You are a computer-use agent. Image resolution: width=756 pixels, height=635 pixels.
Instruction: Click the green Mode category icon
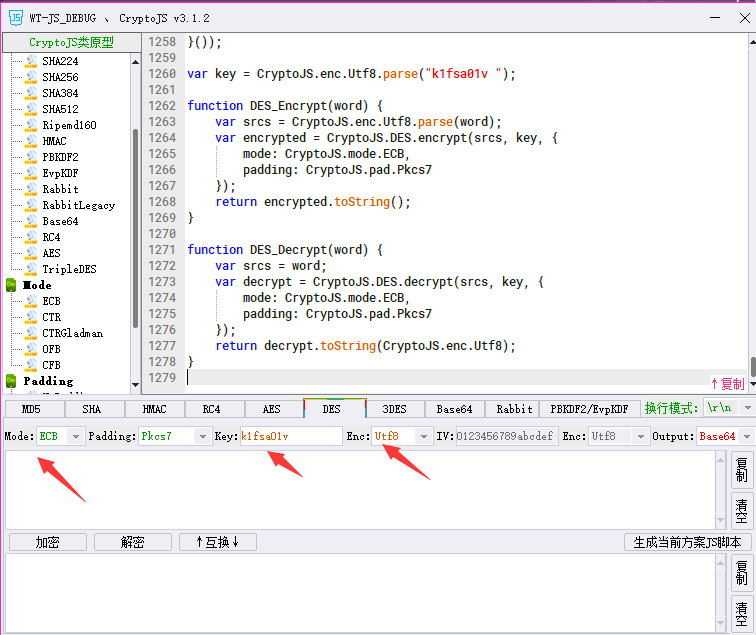(12, 285)
